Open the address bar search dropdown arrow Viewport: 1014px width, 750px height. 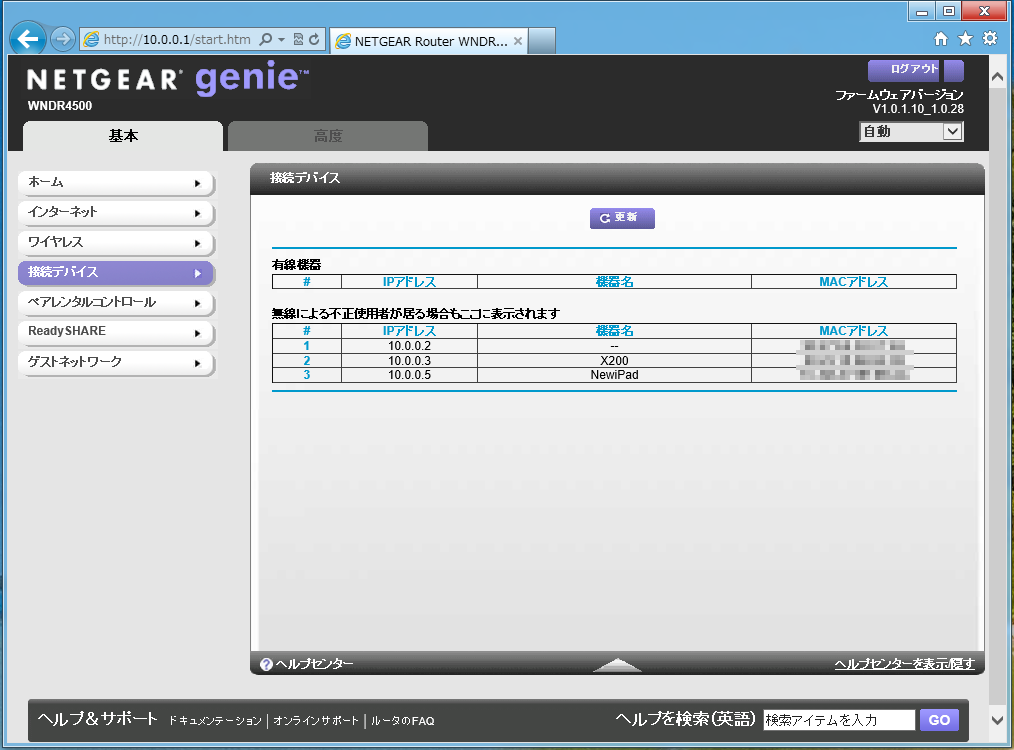(x=282, y=40)
